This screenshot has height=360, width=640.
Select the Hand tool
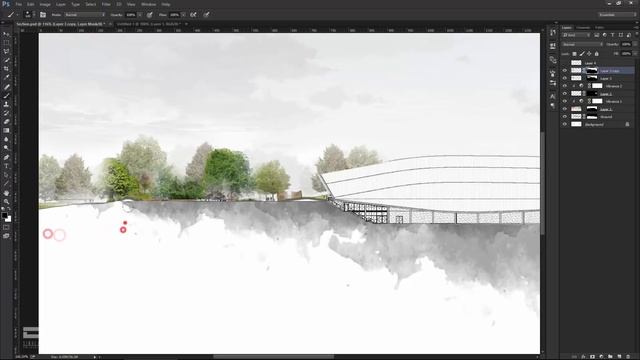tap(6, 193)
